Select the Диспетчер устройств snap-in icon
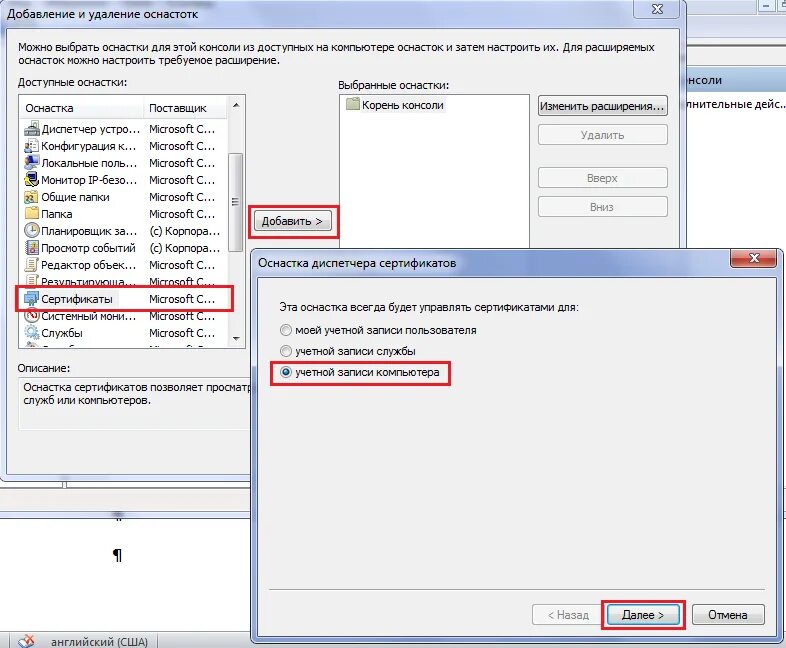 (x=32, y=129)
